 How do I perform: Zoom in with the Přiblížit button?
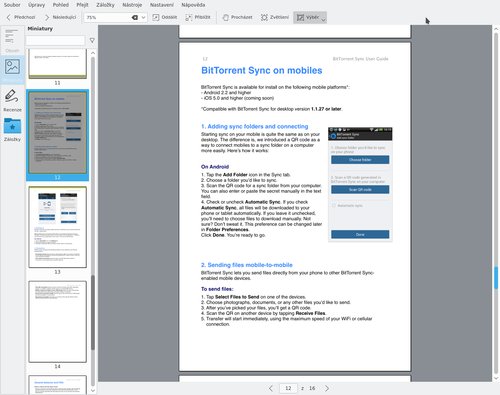[x=198, y=17]
